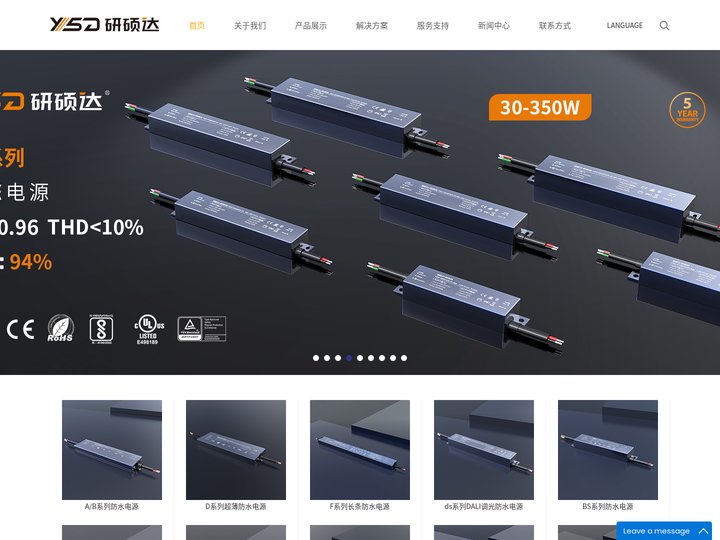Open the ds系列DALI调光防水电源 product thumbnail
Image resolution: width=720 pixels, height=540 pixels.
click(x=484, y=450)
